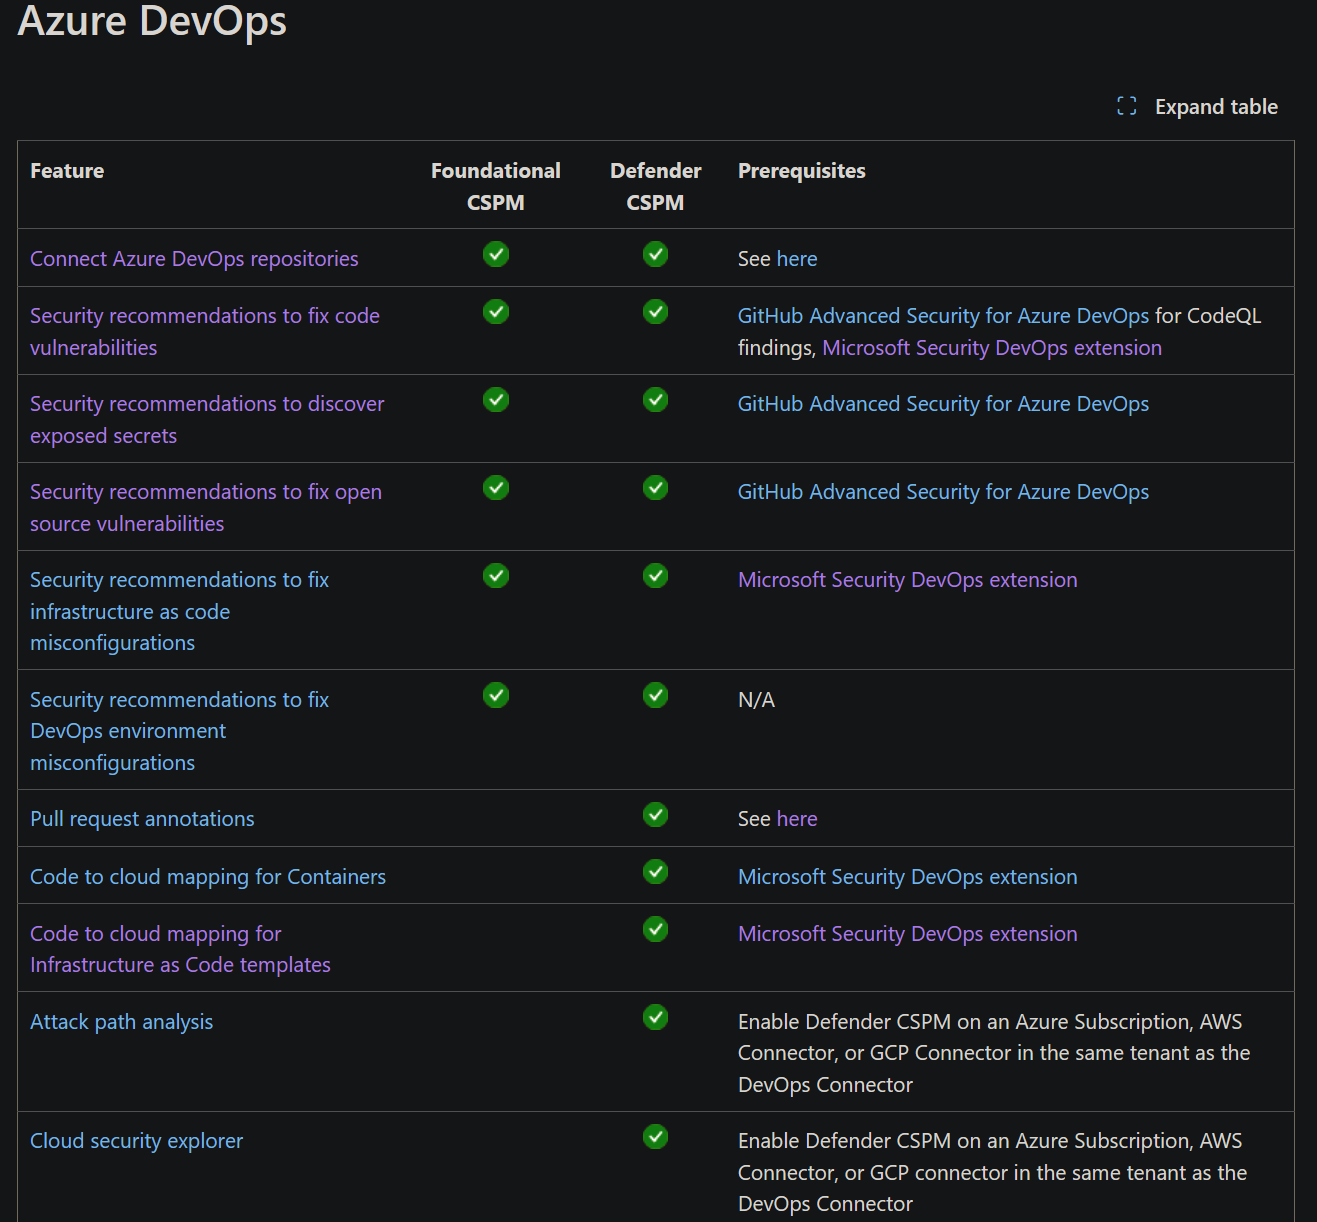1317x1222 pixels.
Task: Click the Expand table button label
Action: pos(1216,107)
